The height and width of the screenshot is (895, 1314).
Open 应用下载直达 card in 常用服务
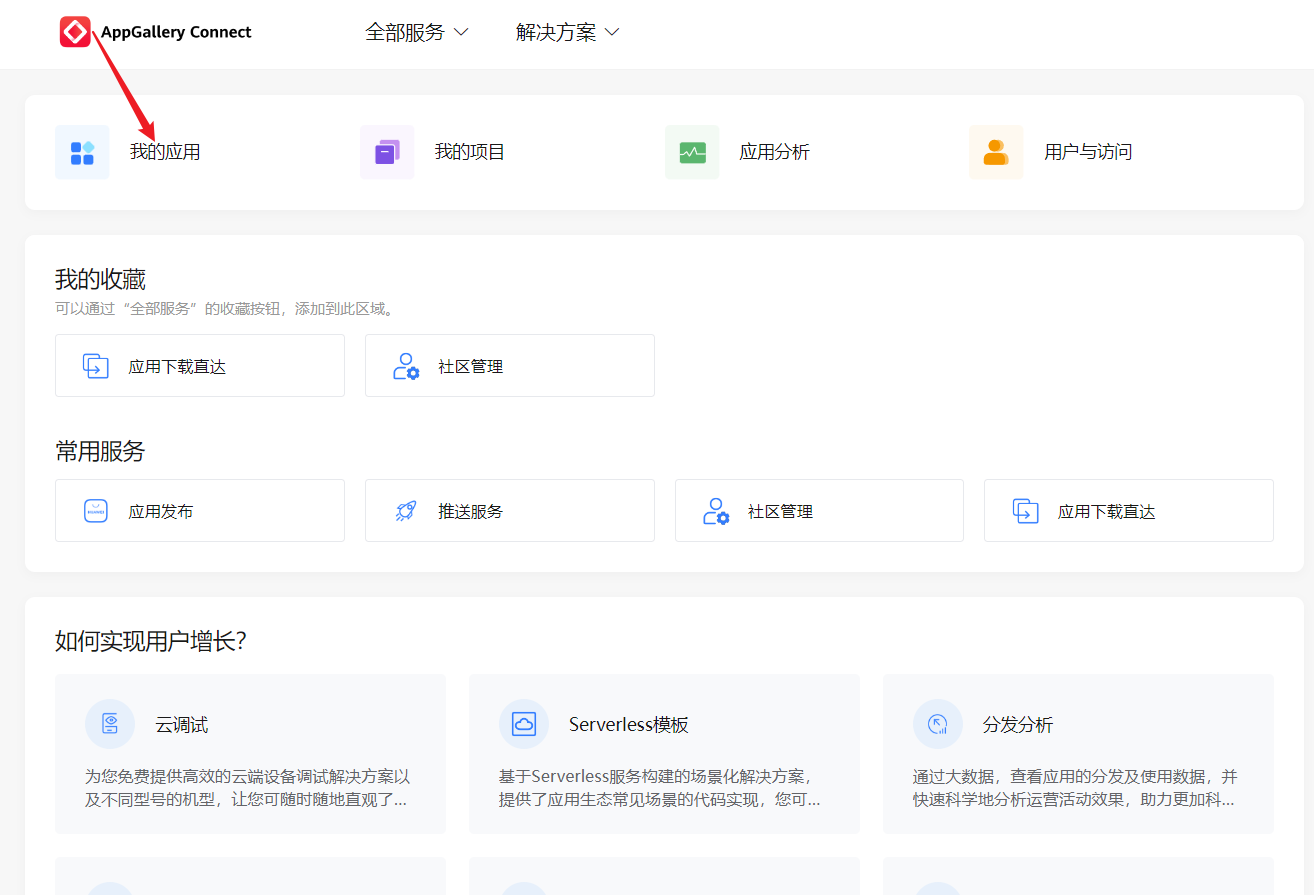click(x=1129, y=511)
